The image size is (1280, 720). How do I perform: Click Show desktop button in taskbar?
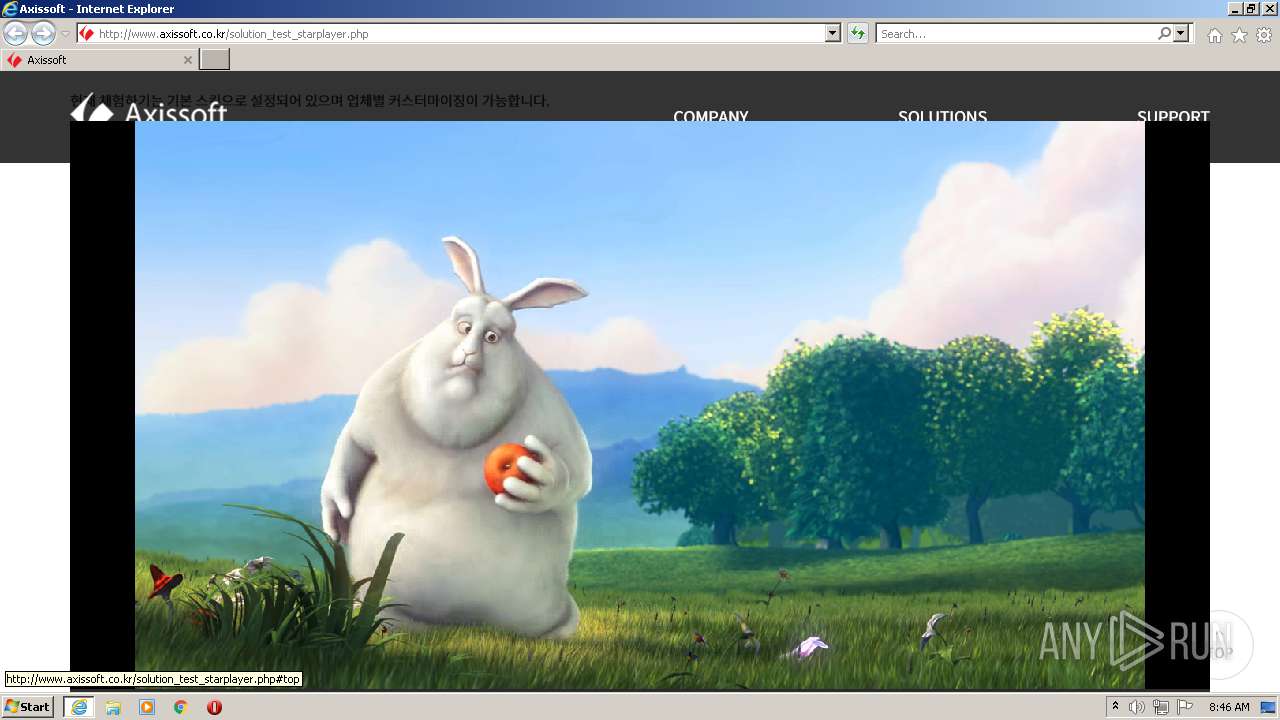point(1268,707)
